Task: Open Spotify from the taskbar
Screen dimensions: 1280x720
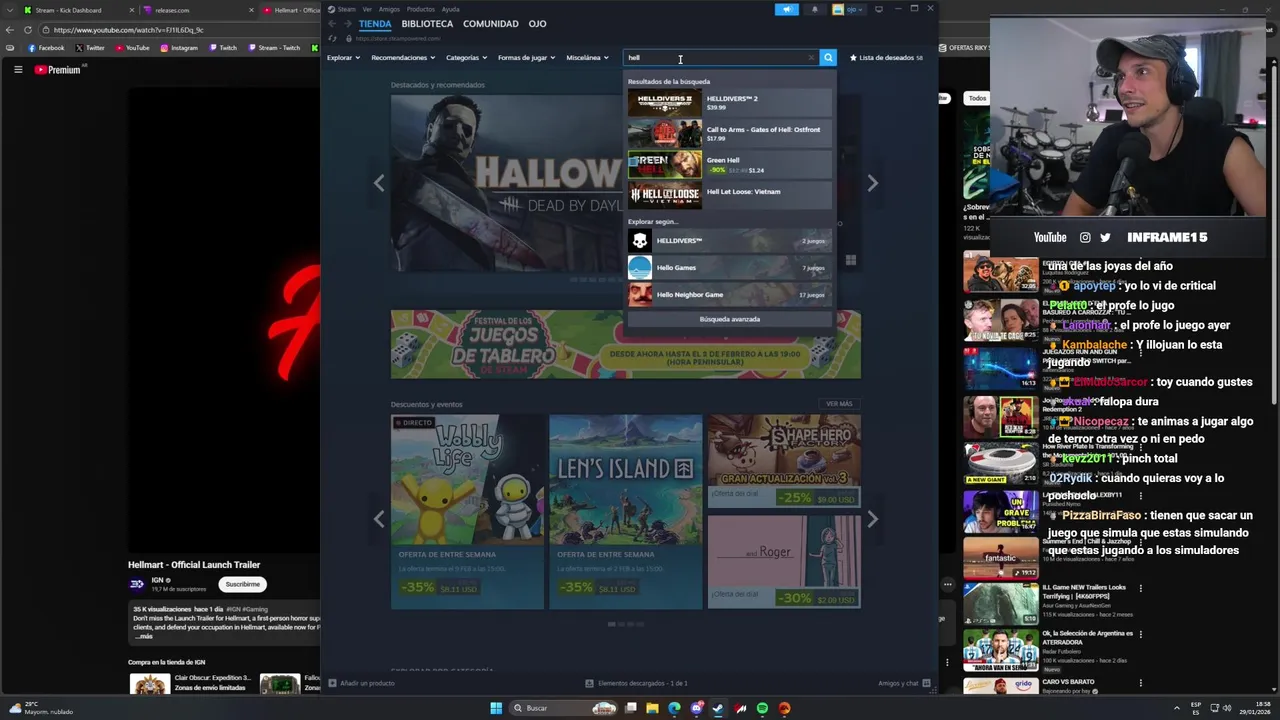Action: click(762, 708)
